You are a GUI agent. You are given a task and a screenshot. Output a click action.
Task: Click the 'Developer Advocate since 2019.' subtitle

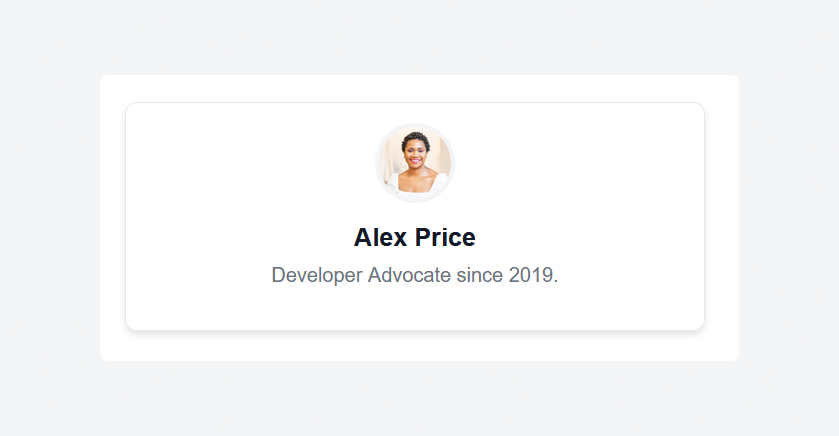pyautogui.click(x=414, y=275)
